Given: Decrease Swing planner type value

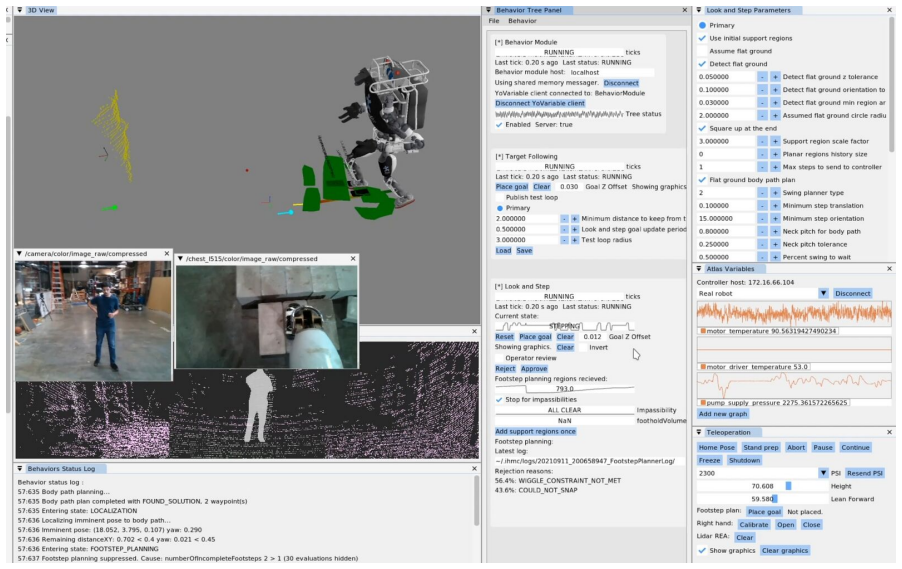Looking at the screenshot, I should coord(762,193).
